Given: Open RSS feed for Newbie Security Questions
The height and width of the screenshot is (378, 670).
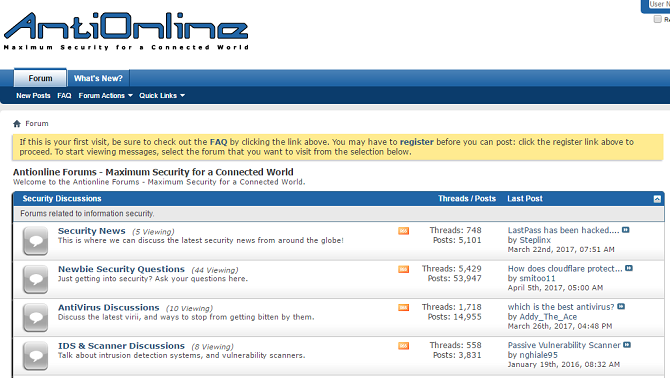Looking at the screenshot, I should (x=403, y=270).
